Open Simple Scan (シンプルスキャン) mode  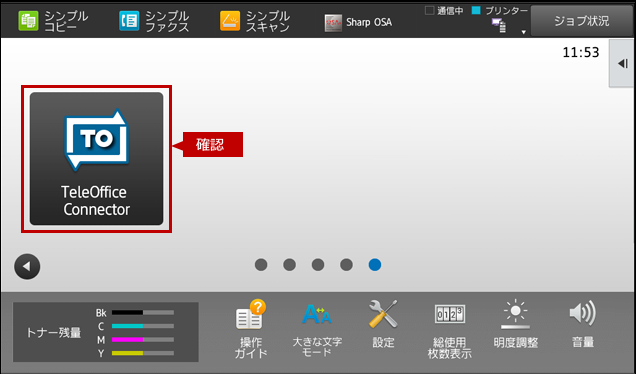(x=255, y=21)
